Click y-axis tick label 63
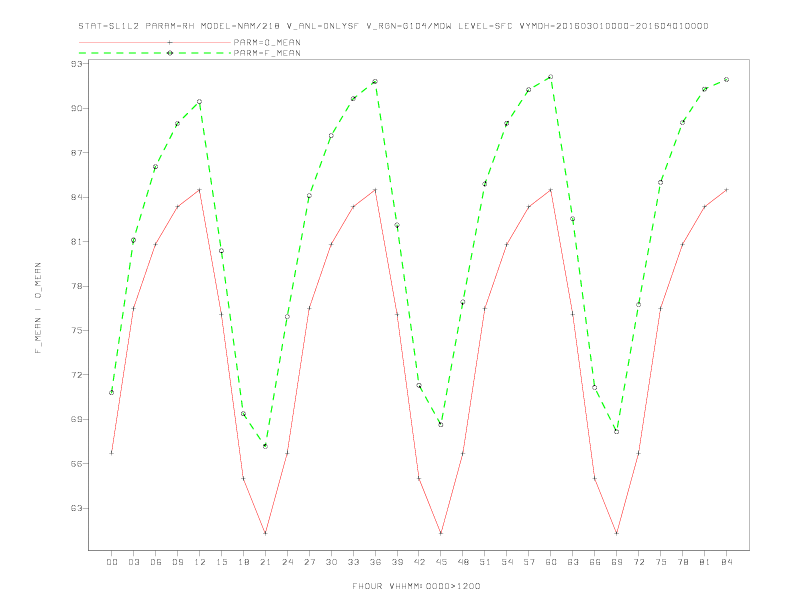 click(x=77, y=508)
